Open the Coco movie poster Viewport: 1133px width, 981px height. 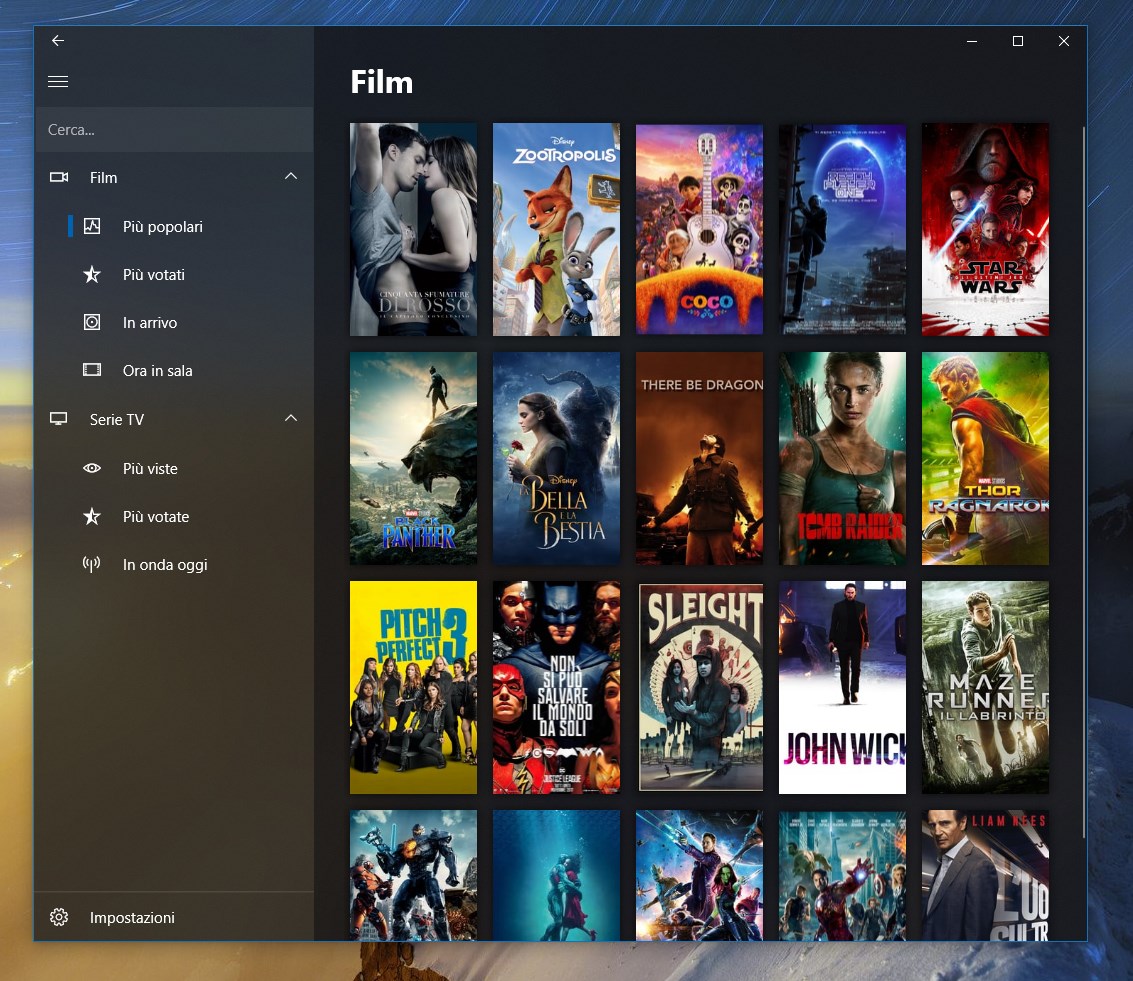(699, 229)
